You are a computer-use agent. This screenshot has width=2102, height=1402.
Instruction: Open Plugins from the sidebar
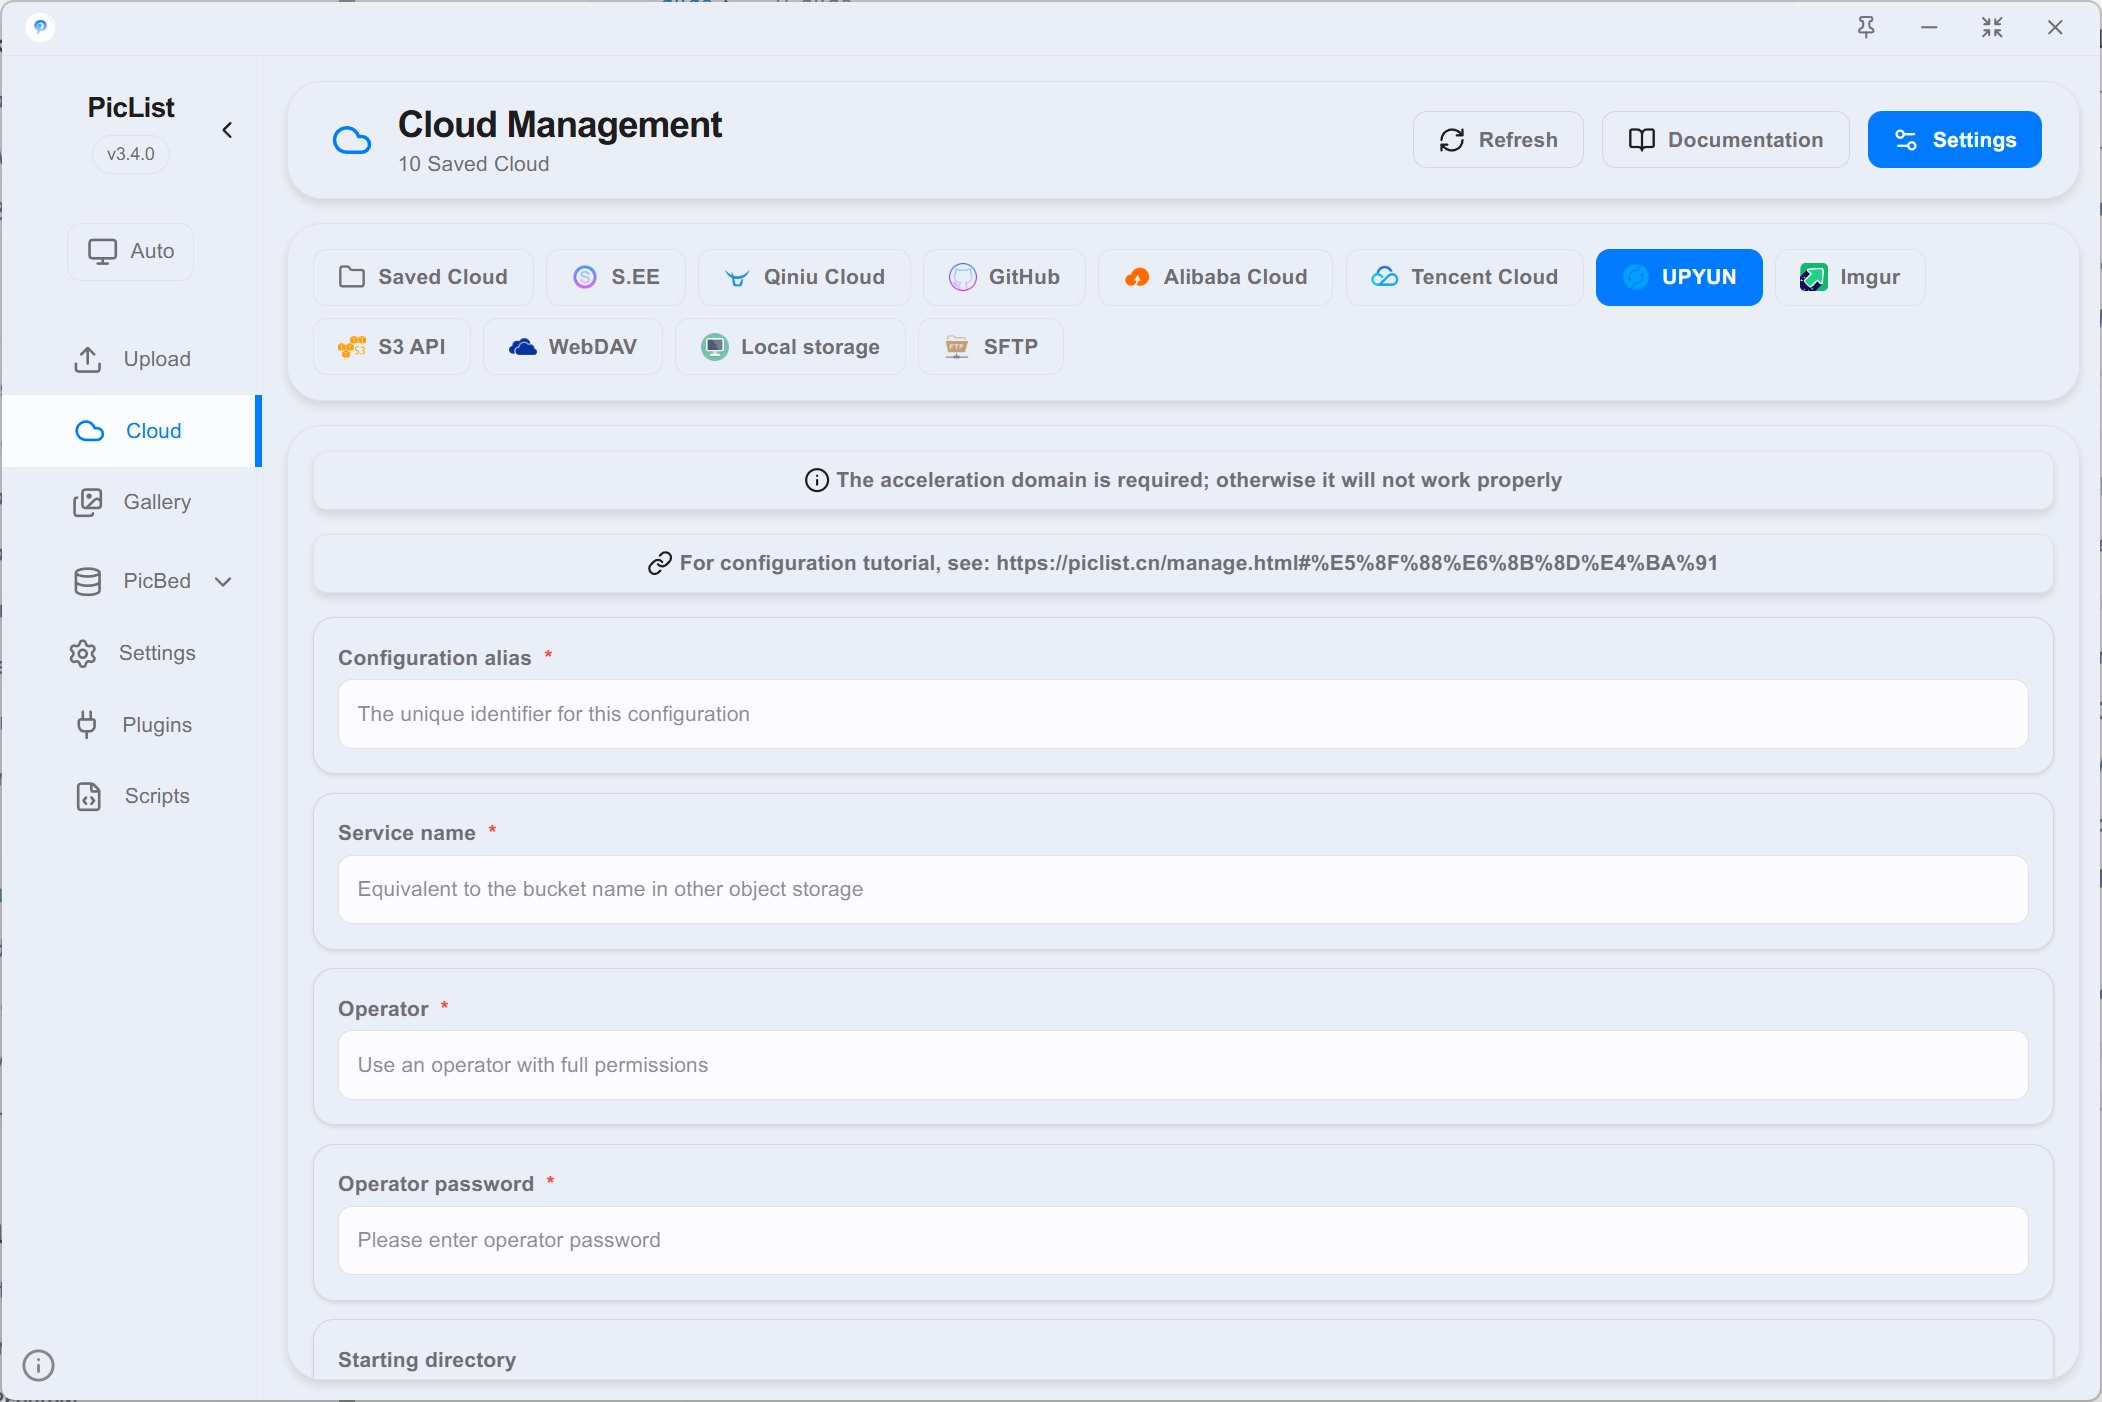coord(132,725)
